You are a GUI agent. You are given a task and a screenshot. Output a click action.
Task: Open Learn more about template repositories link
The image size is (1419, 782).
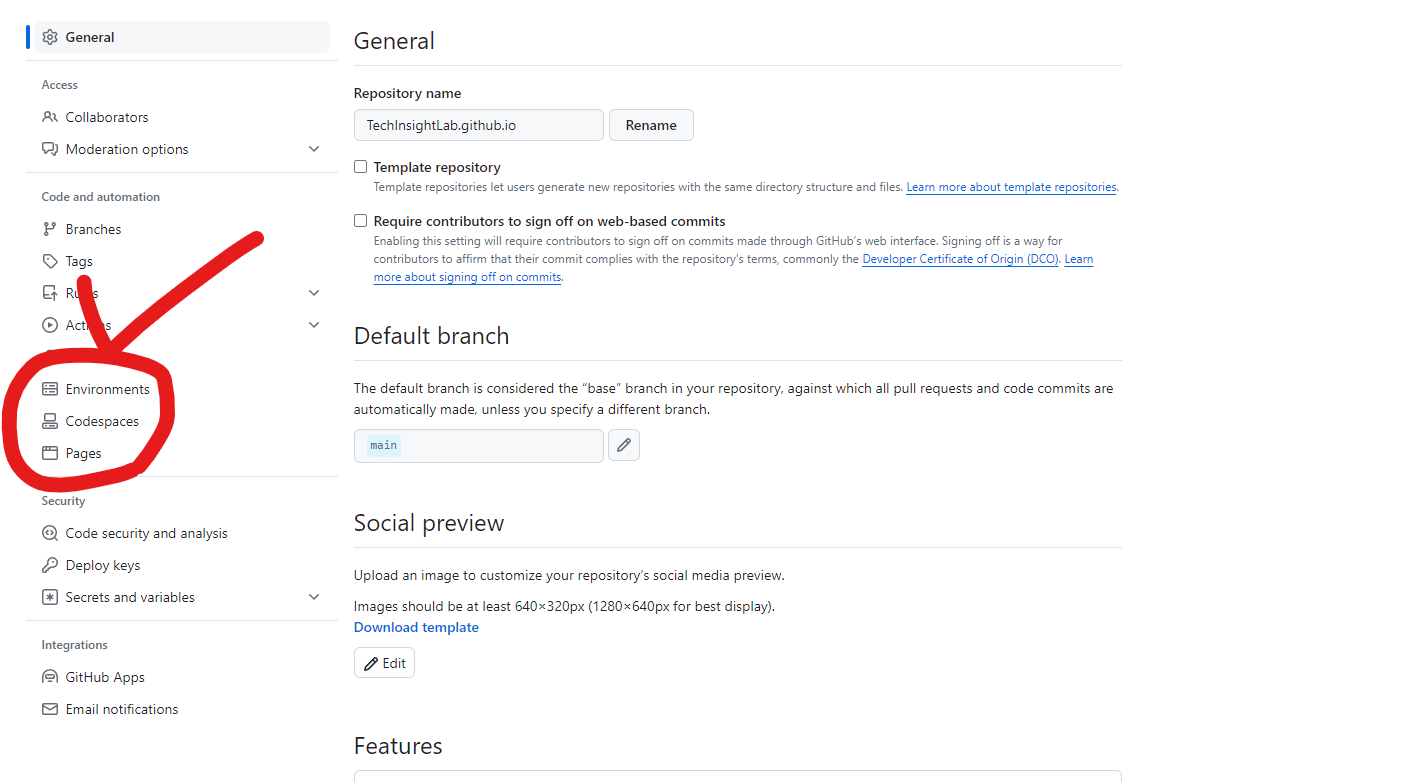coord(1011,187)
